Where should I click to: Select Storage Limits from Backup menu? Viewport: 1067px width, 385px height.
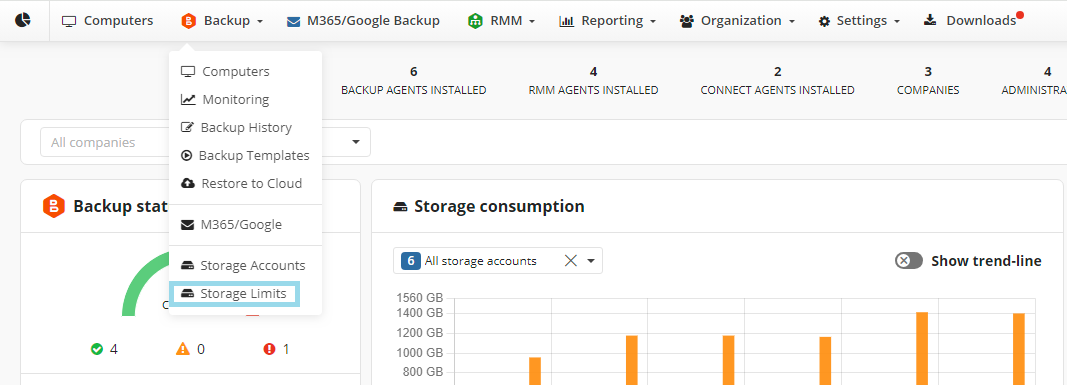tap(235, 294)
